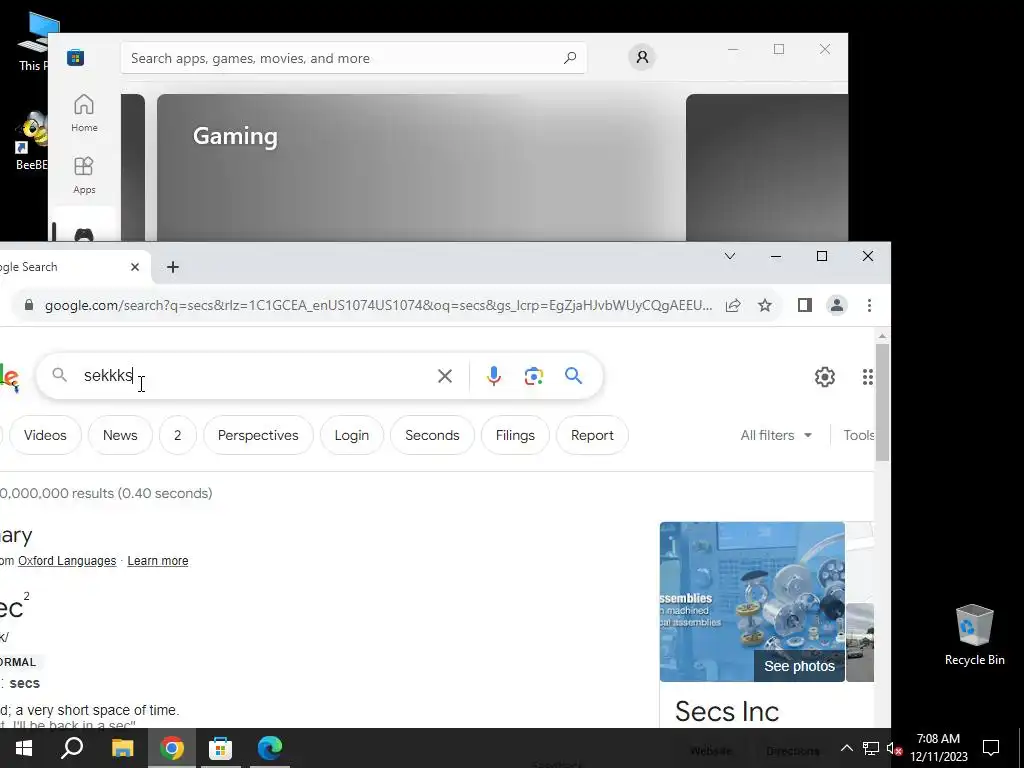The height and width of the screenshot is (768, 1024).
Task: Click the page vertical scrollbar thumb
Action: (882, 402)
